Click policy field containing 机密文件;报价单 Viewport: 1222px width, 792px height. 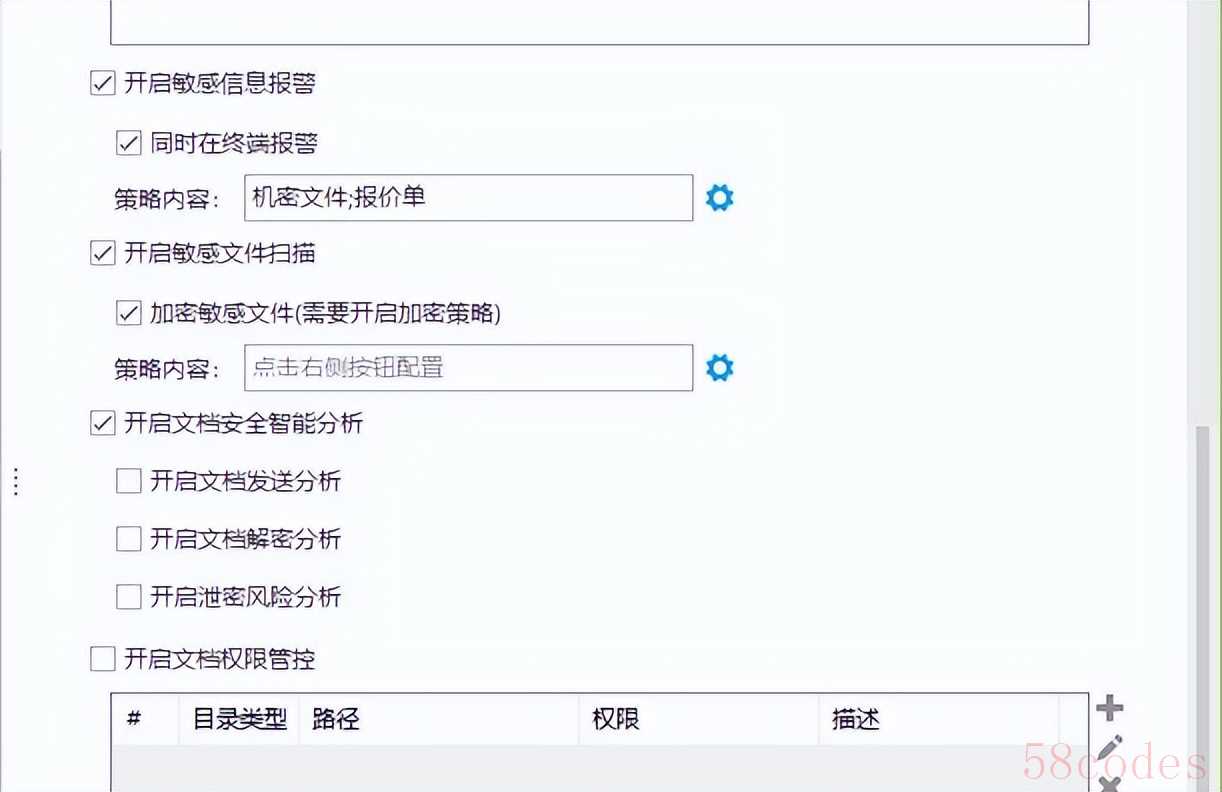(x=468, y=198)
